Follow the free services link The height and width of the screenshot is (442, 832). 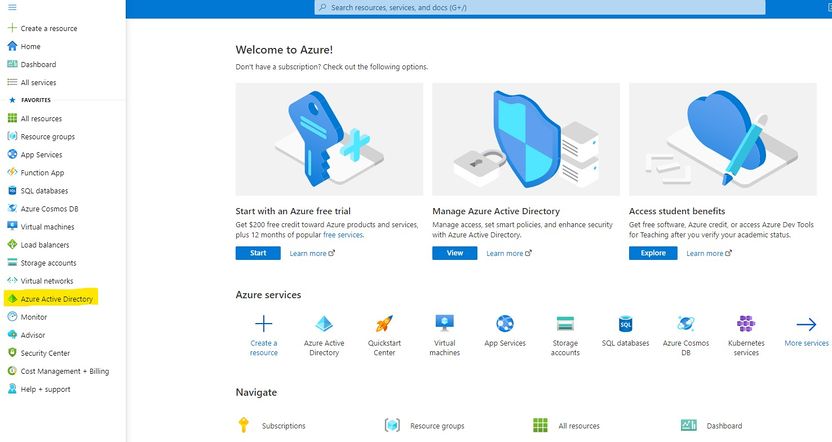tap(343, 235)
